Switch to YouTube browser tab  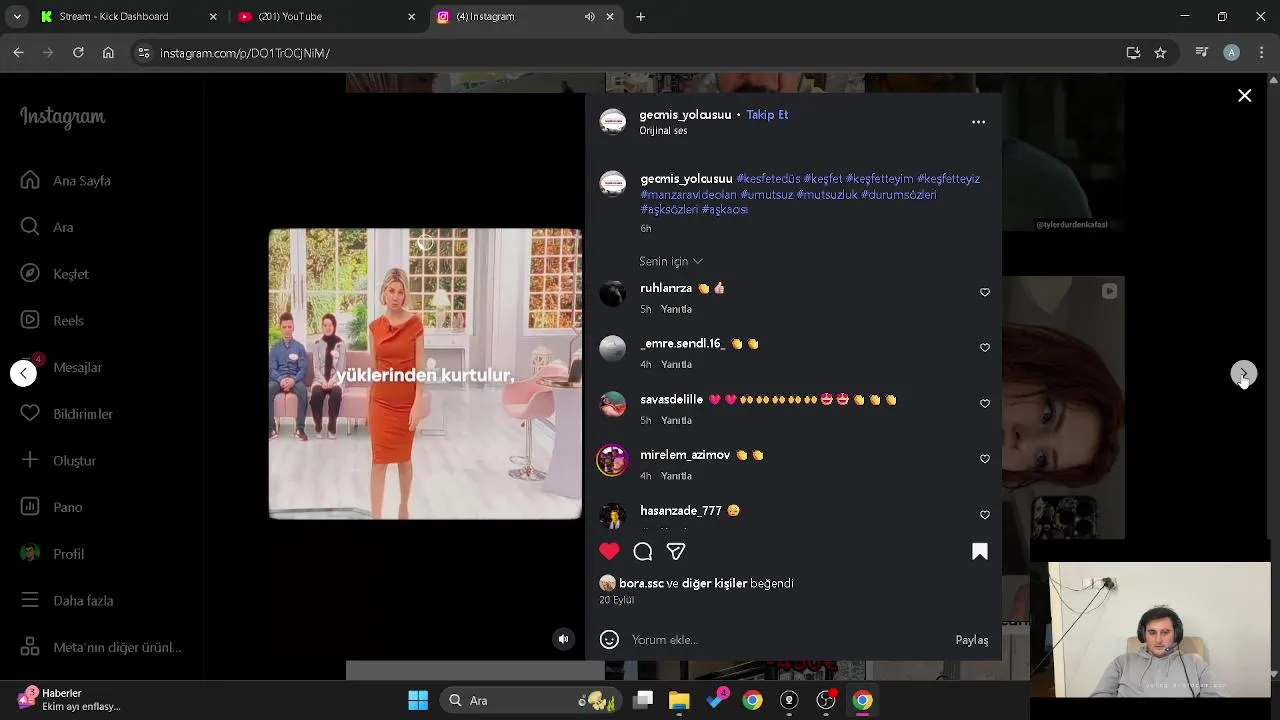pyautogui.click(x=326, y=16)
